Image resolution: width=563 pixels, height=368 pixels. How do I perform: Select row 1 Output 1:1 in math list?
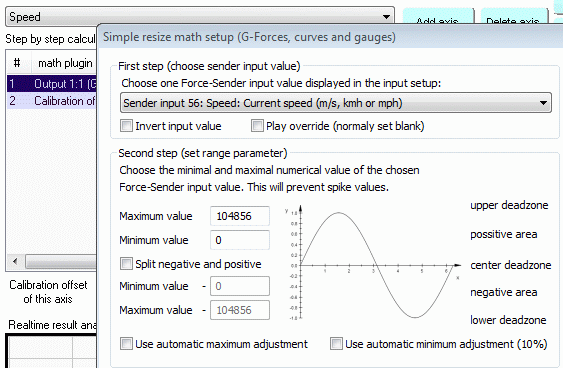(x=52, y=84)
